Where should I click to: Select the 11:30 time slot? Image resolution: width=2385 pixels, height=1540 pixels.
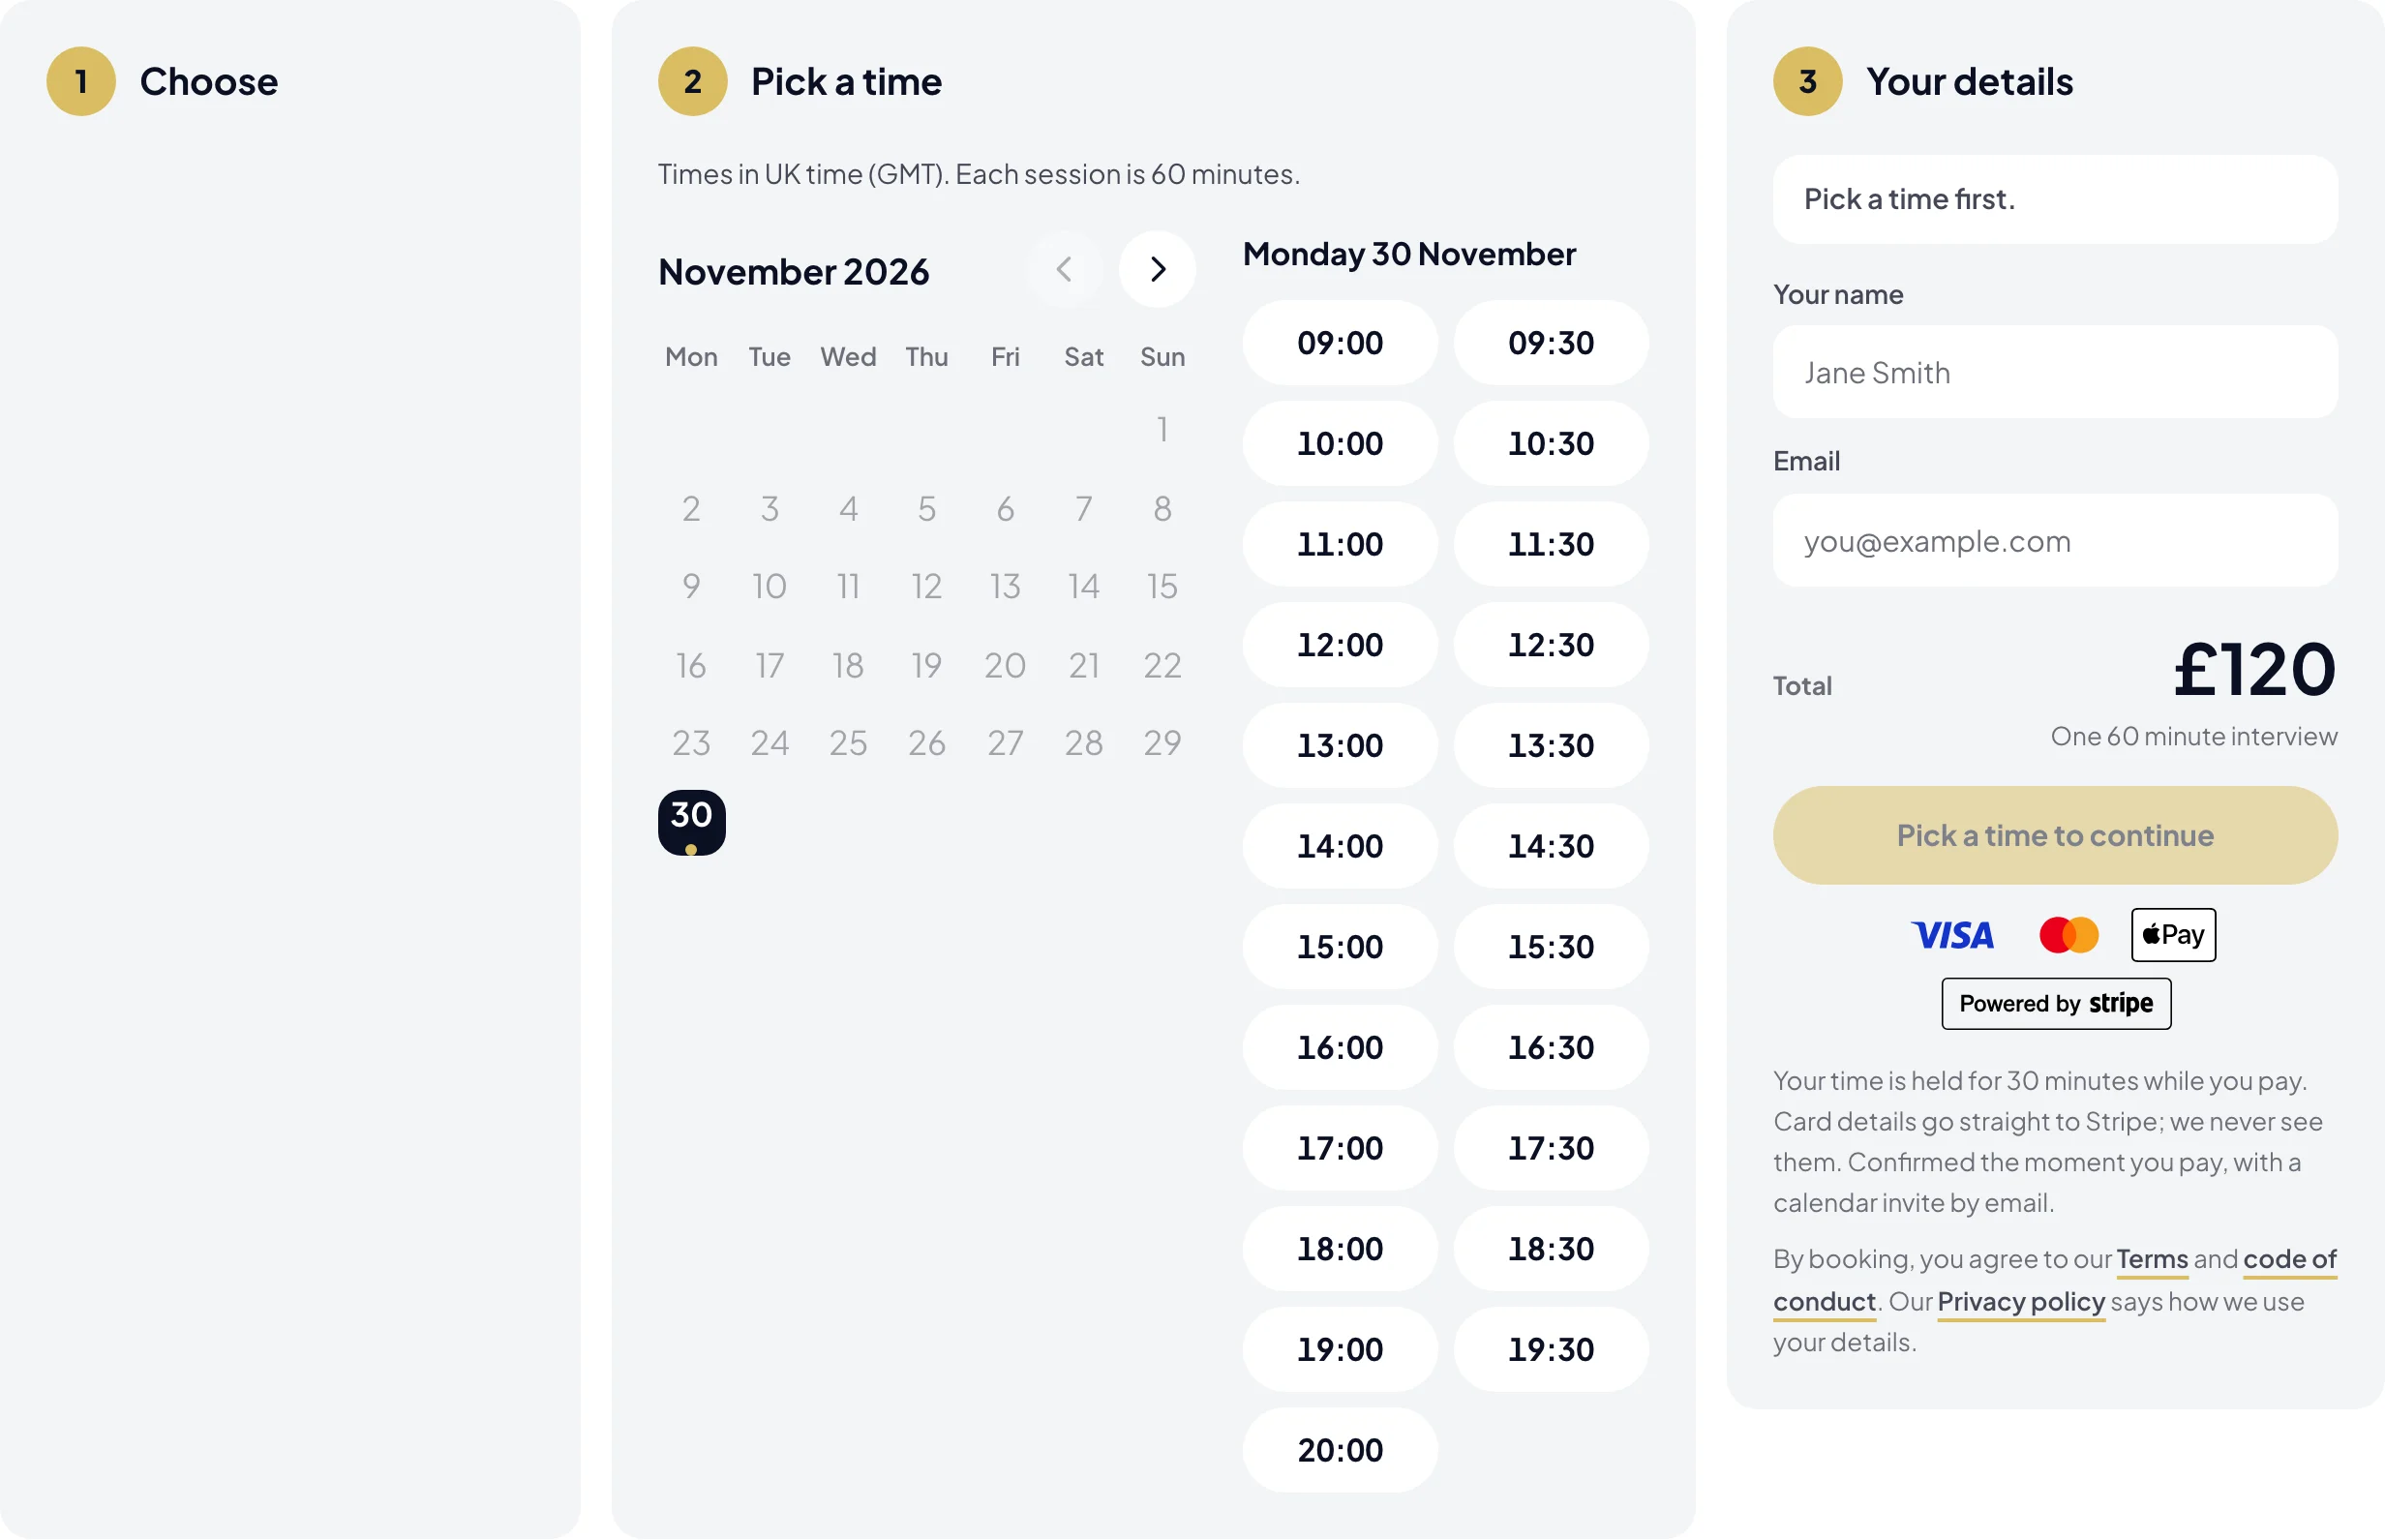pyautogui.click(x=1551, y=544)
